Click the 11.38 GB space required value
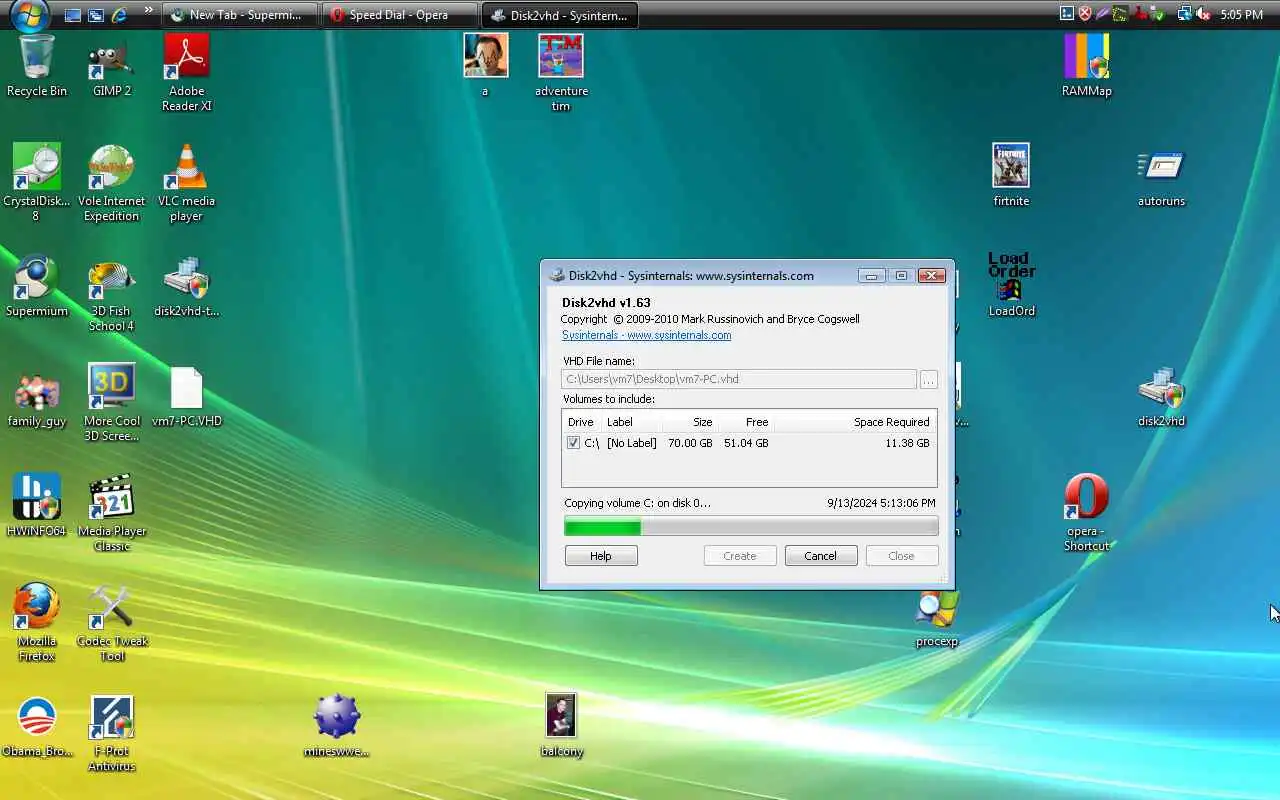 point(907,443)
